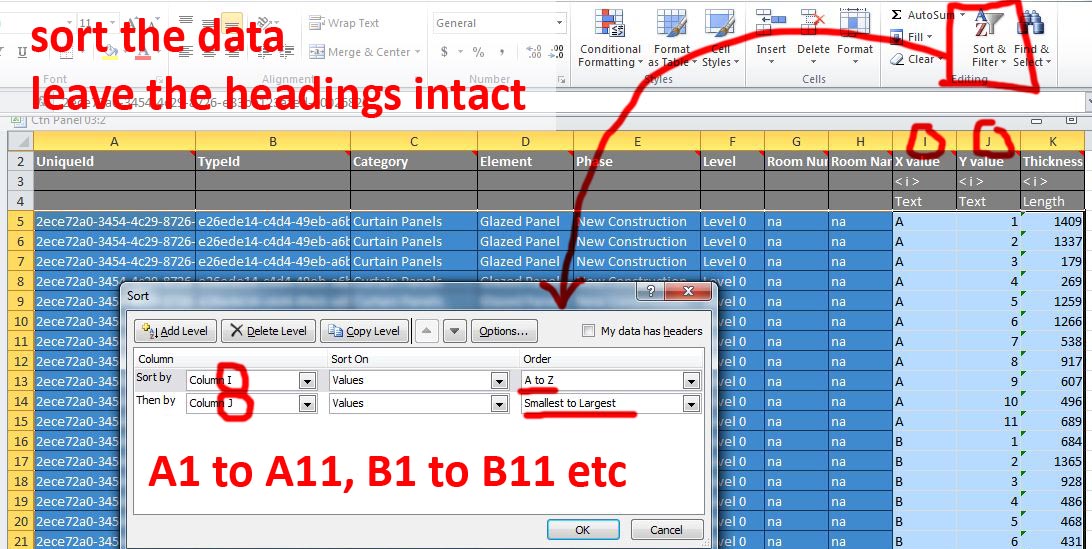Click cell containing 1409

point(1052,222)
